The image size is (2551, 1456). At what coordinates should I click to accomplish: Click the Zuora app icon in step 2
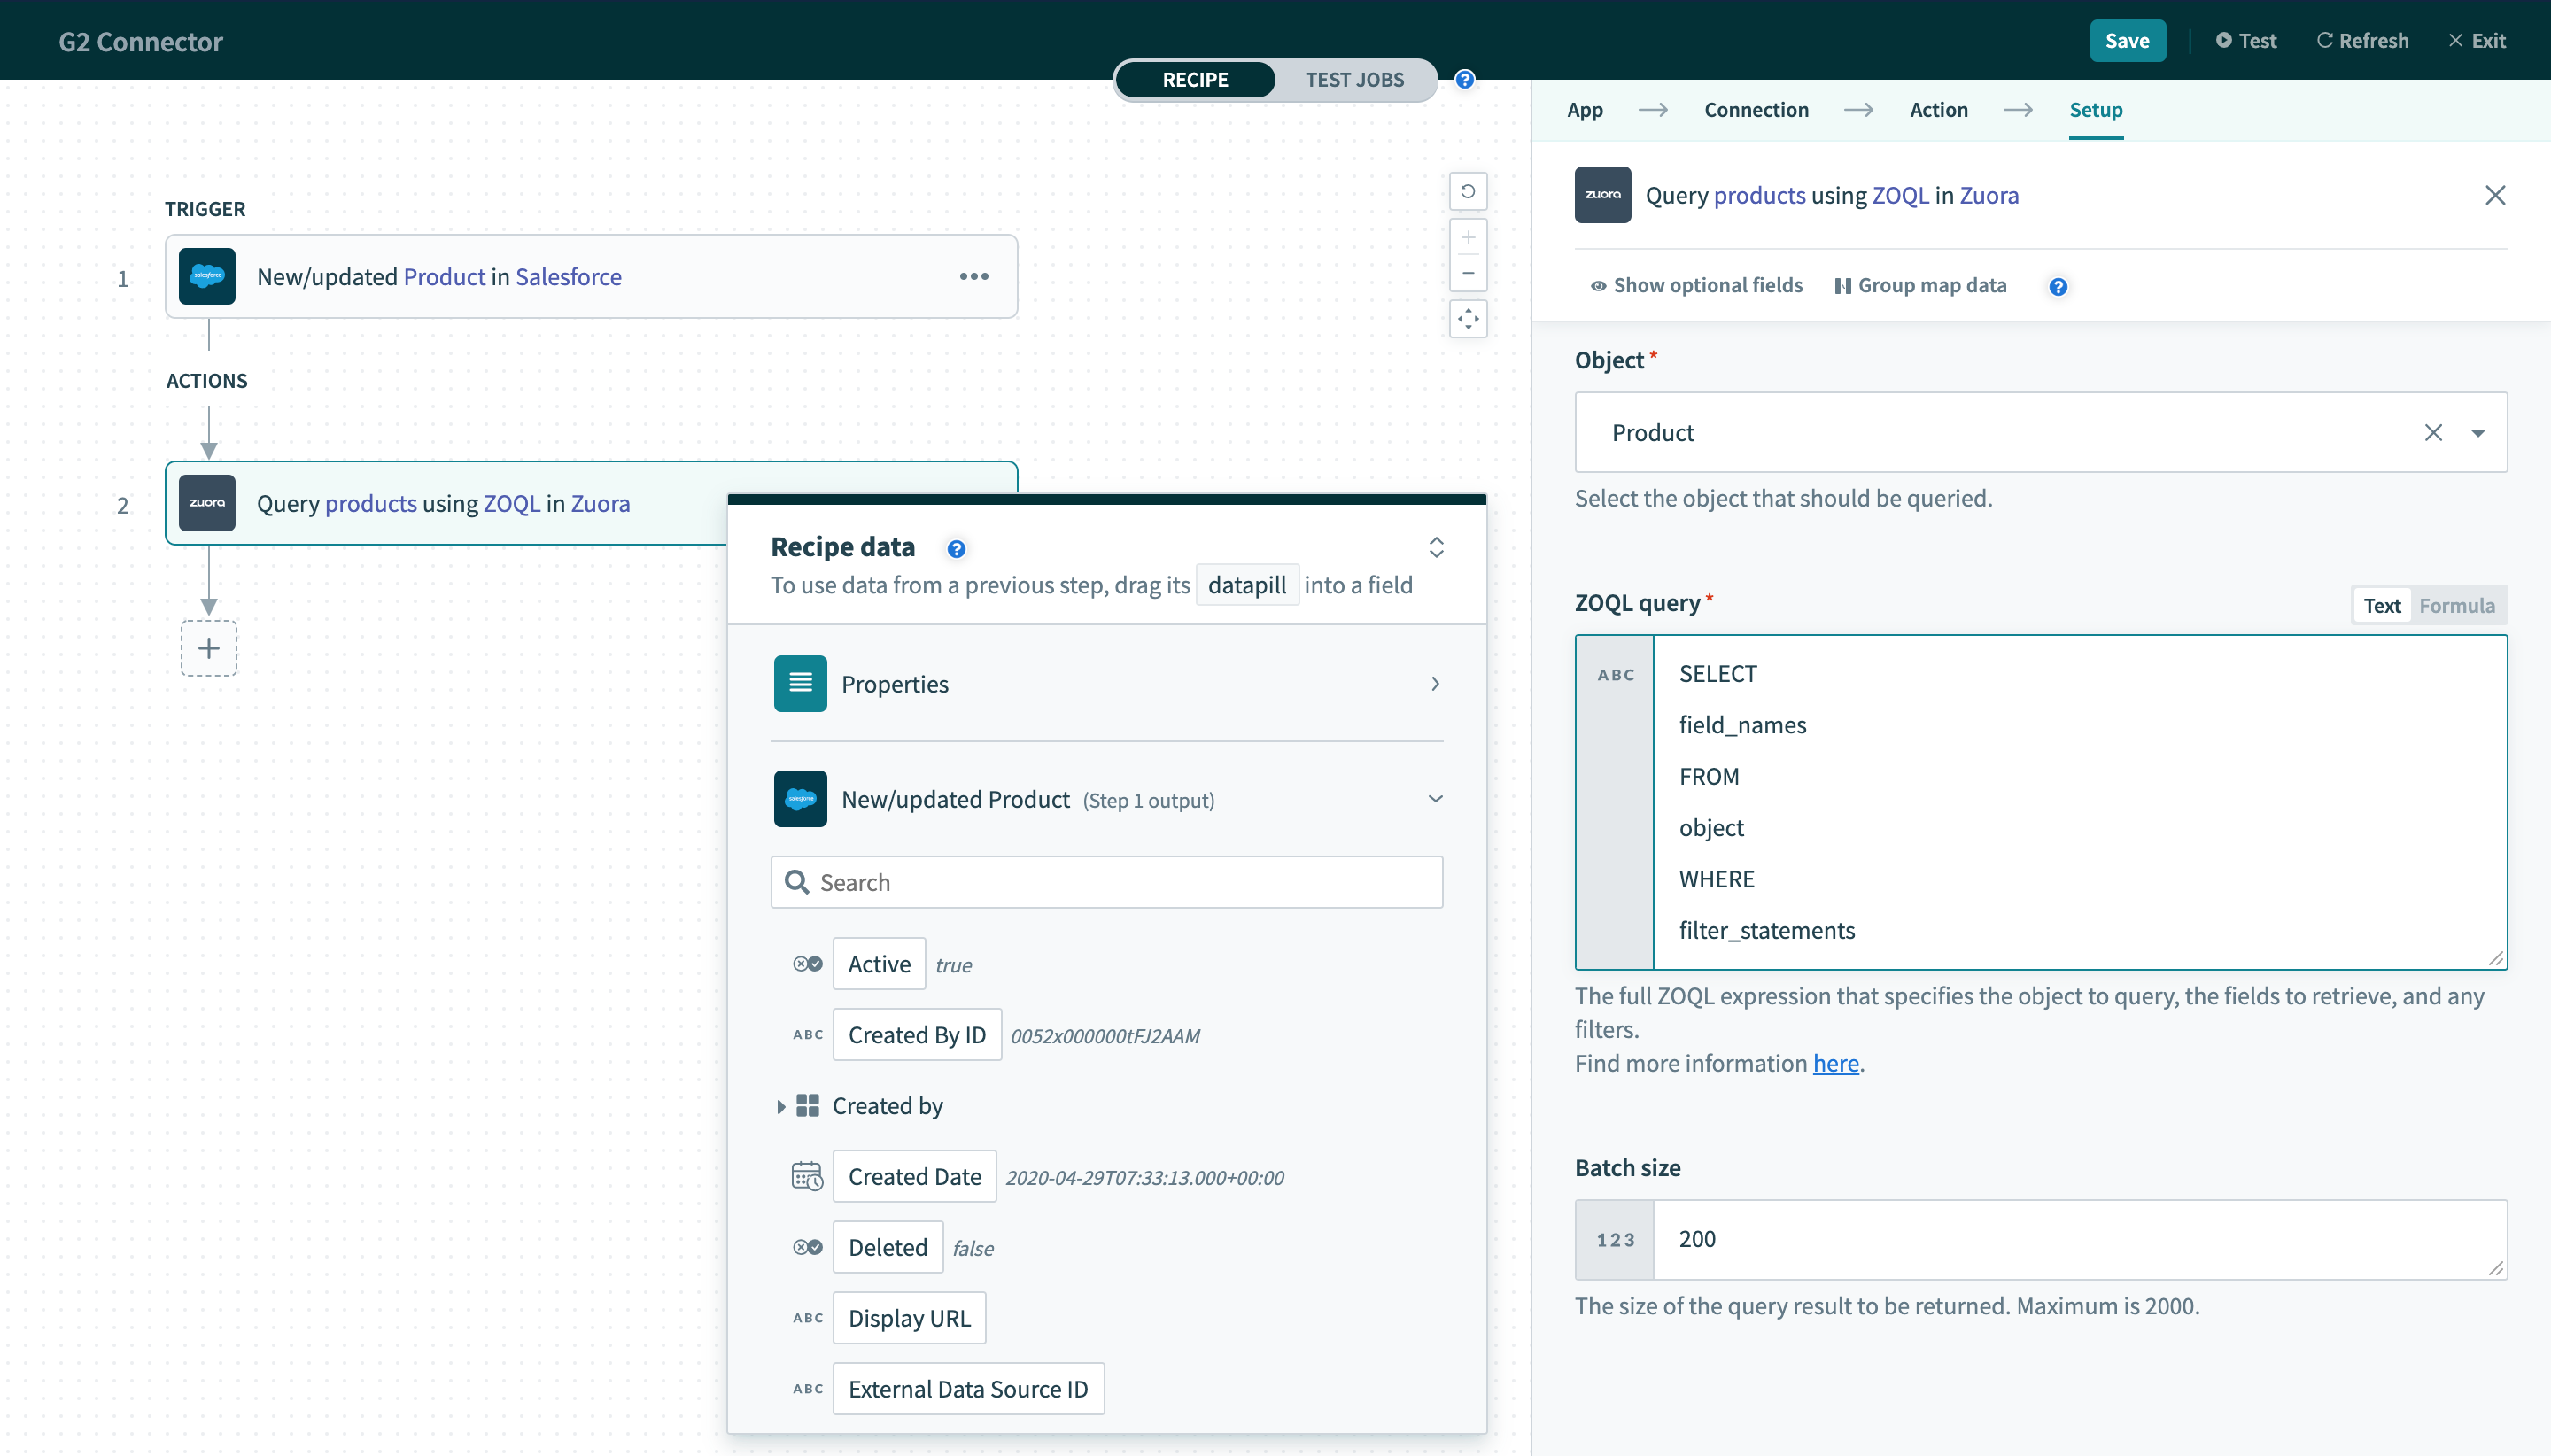pos(208,503)
